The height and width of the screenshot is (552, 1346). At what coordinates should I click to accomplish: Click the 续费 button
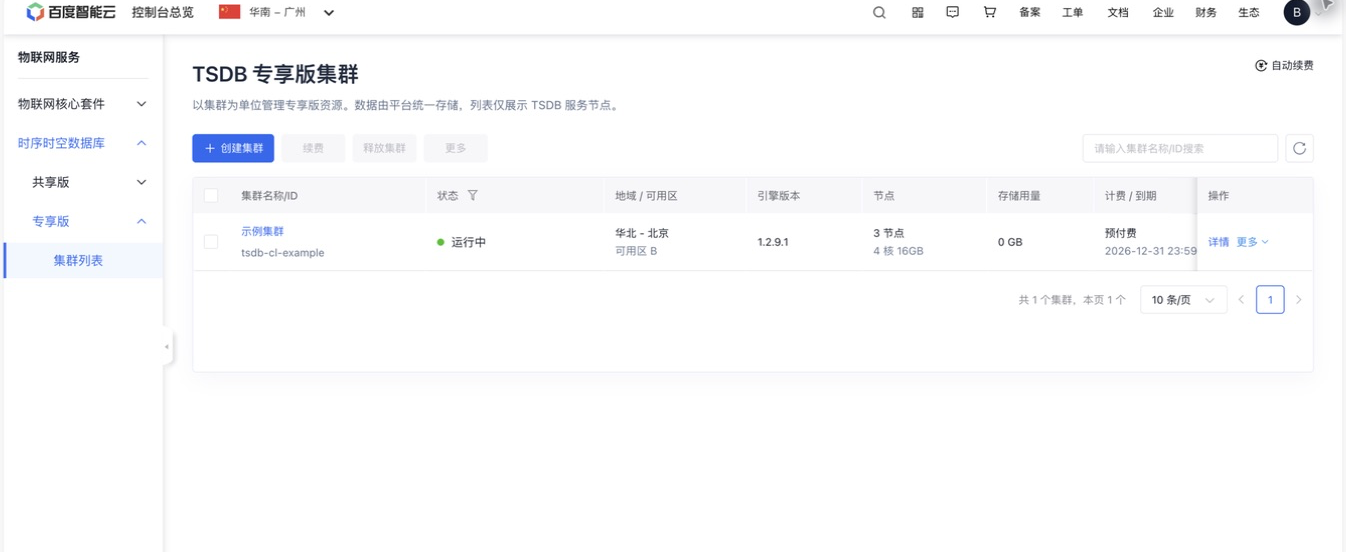tap(313, 148)
